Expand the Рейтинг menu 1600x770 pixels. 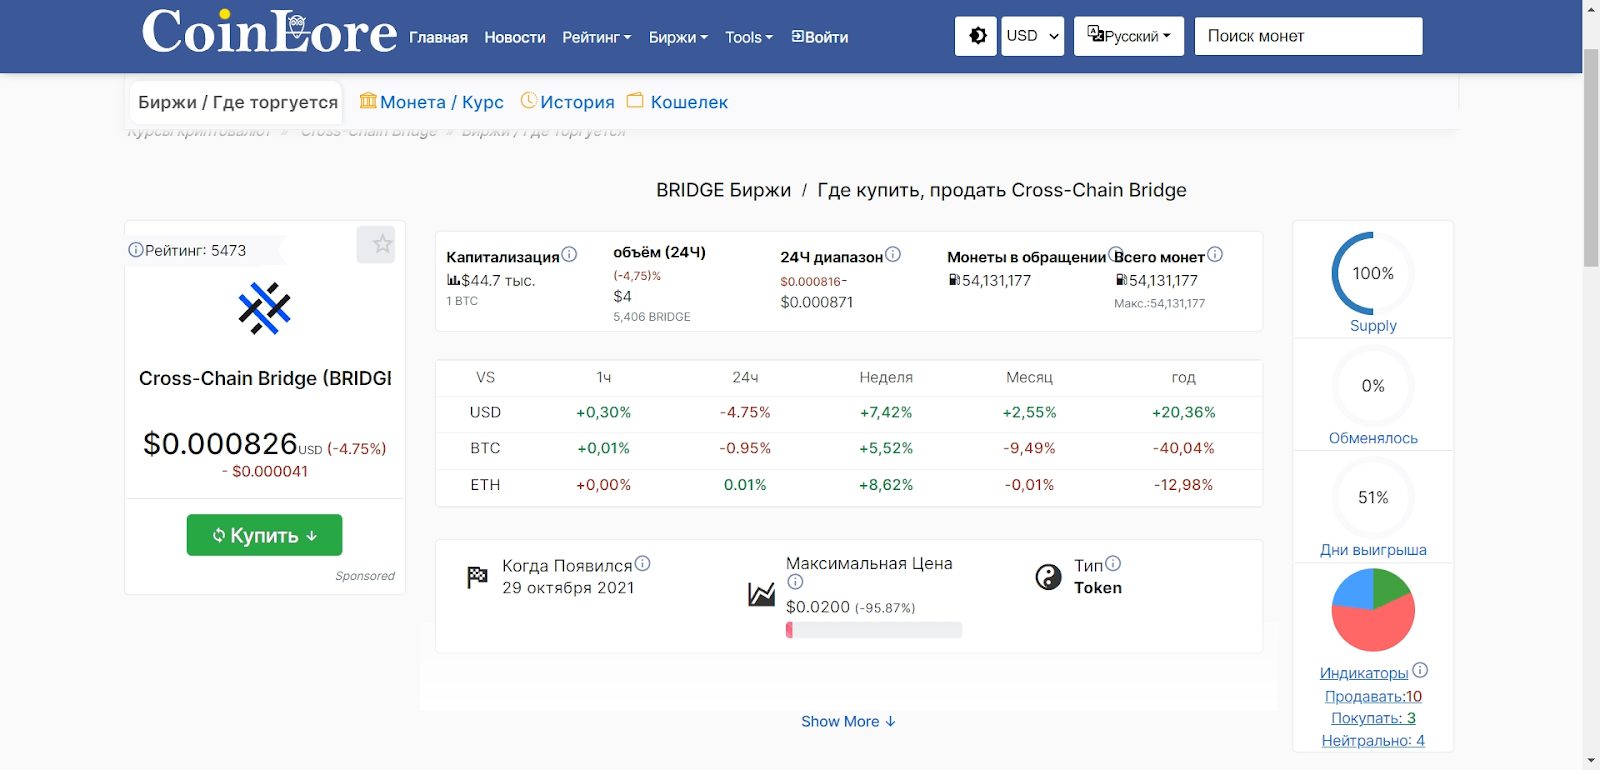click(596, 37)
